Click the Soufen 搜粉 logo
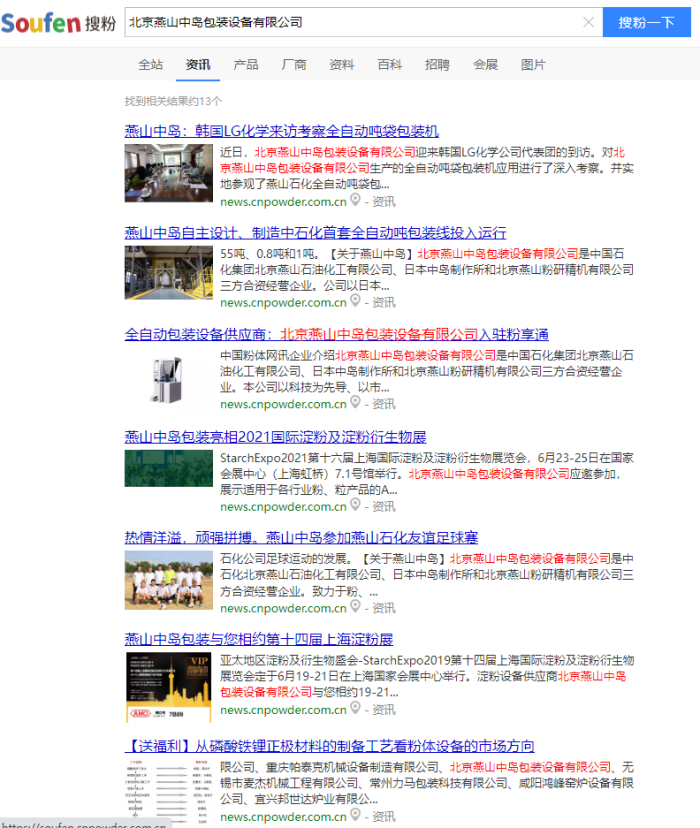Image resolution: width=700 pixels, height=828 pixels. pos(58,22)
